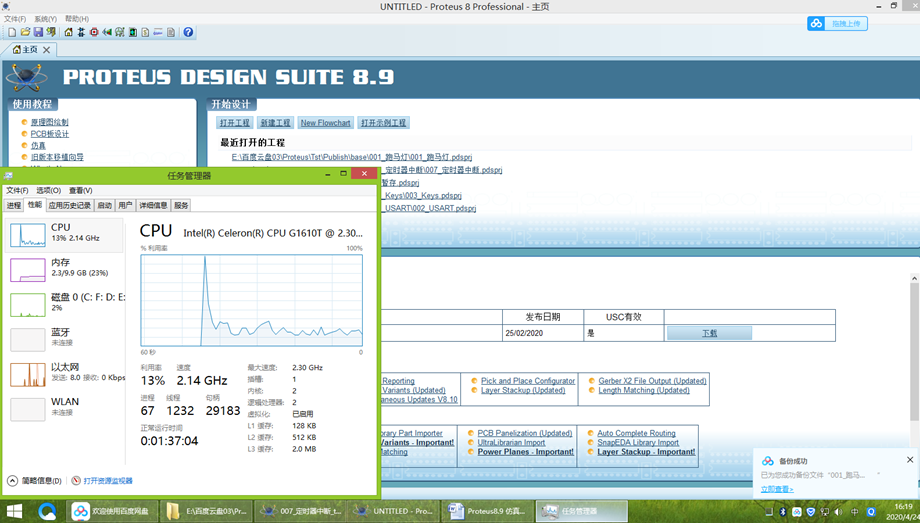Viewport: 920px width, 524px height.
Task: Open recent project 001_跑马灯.pdsprj
Action: click(x=352, y=157)
